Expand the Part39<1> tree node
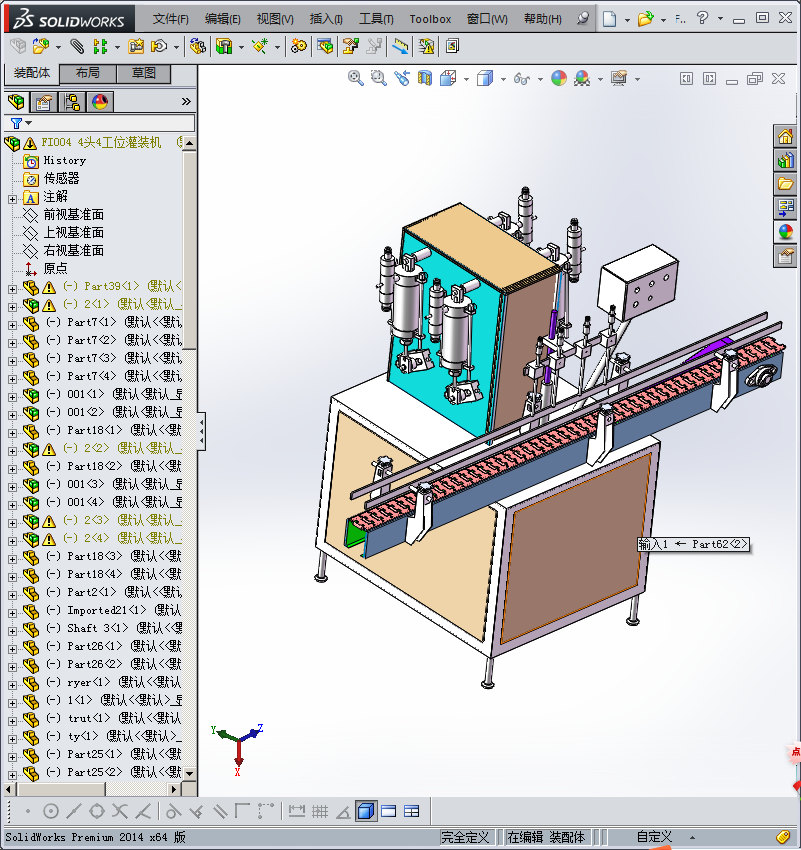This screenshot has width=801, height=850. 12,289
